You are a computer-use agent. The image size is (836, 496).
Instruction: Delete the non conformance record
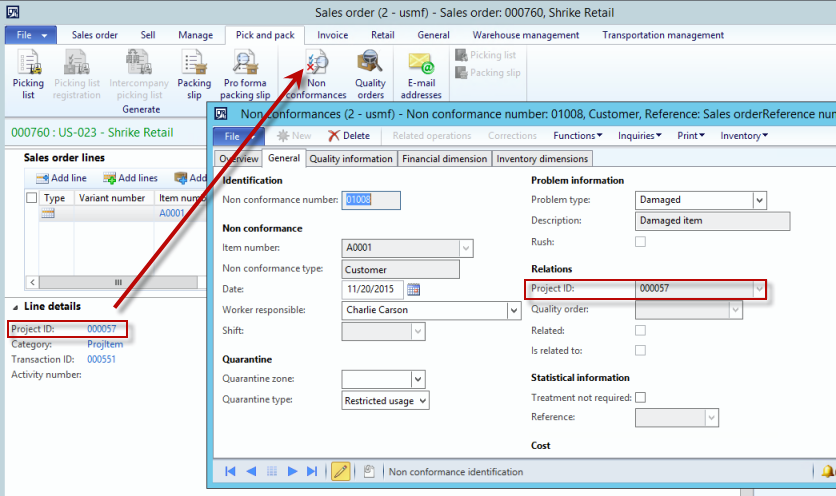click(349, 135)
